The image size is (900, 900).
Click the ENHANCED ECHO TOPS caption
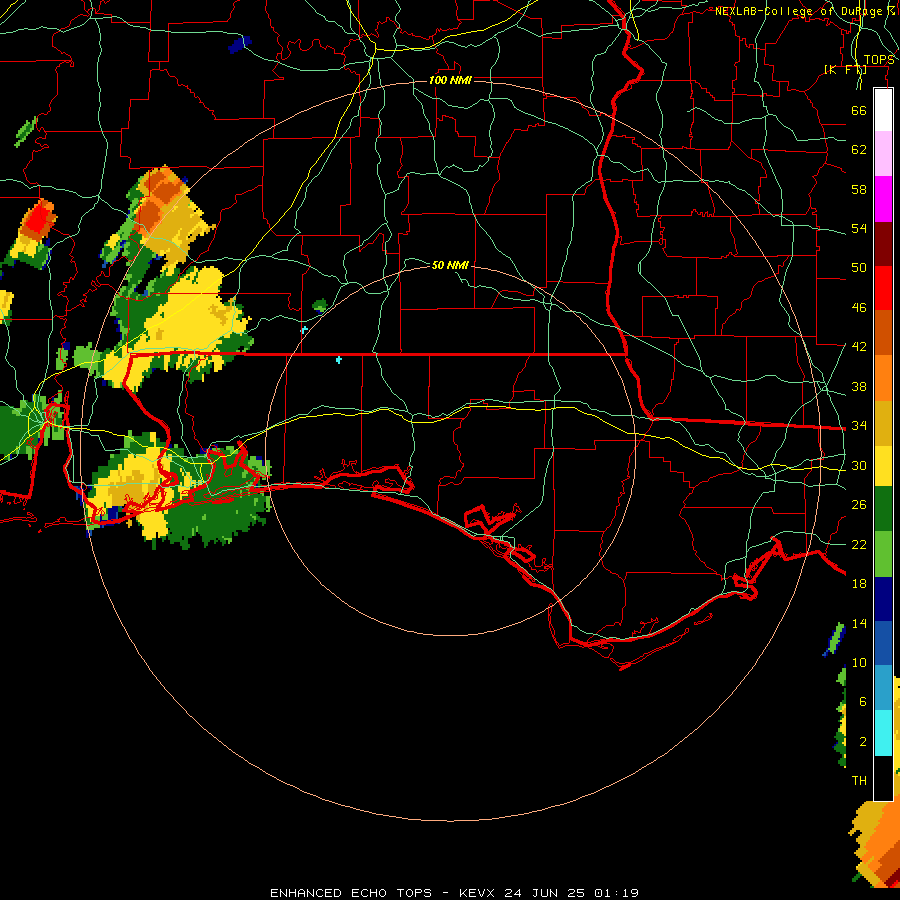pyautogui.click(x=454, y=893)
